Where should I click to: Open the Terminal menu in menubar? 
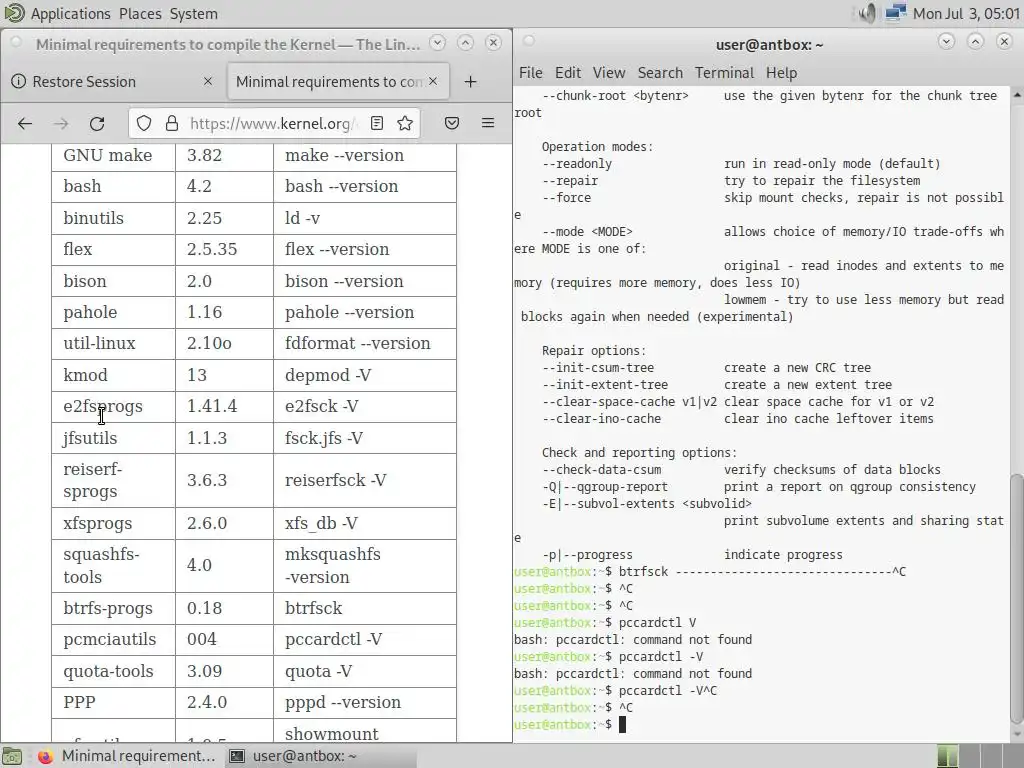724,73
